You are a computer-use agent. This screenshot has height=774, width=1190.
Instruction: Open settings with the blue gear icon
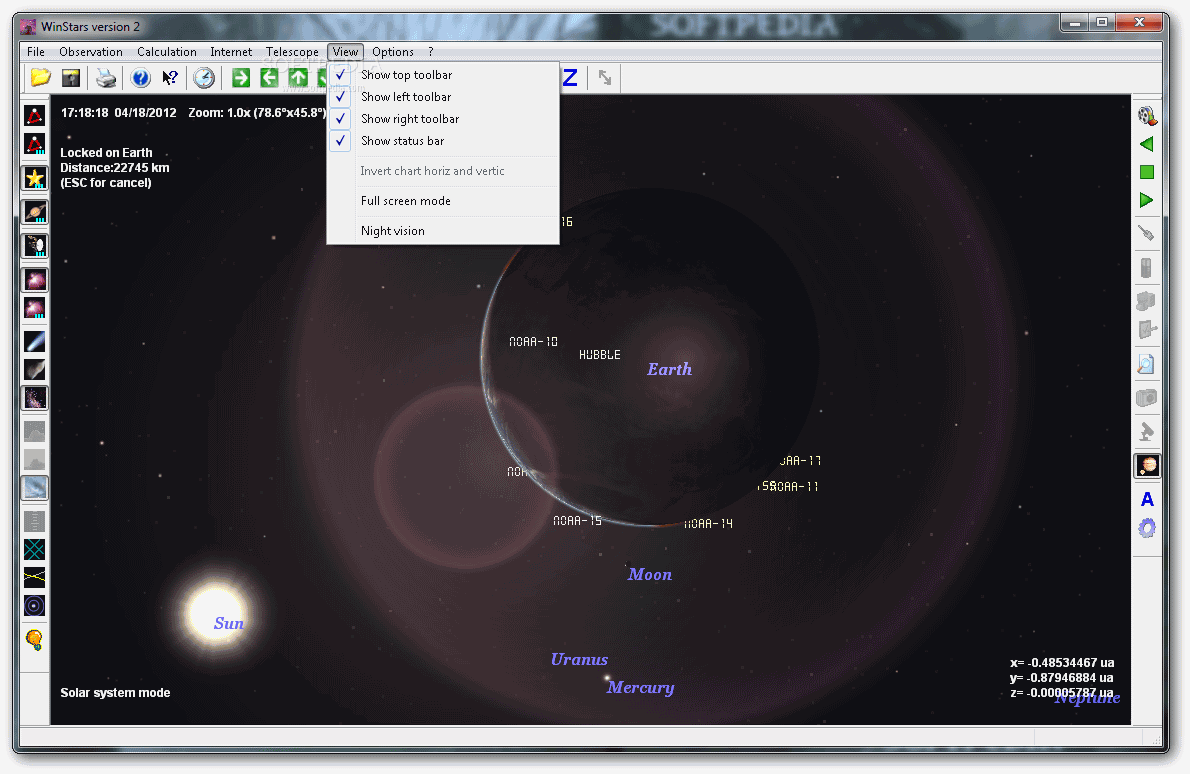(x=1147, y=528)
